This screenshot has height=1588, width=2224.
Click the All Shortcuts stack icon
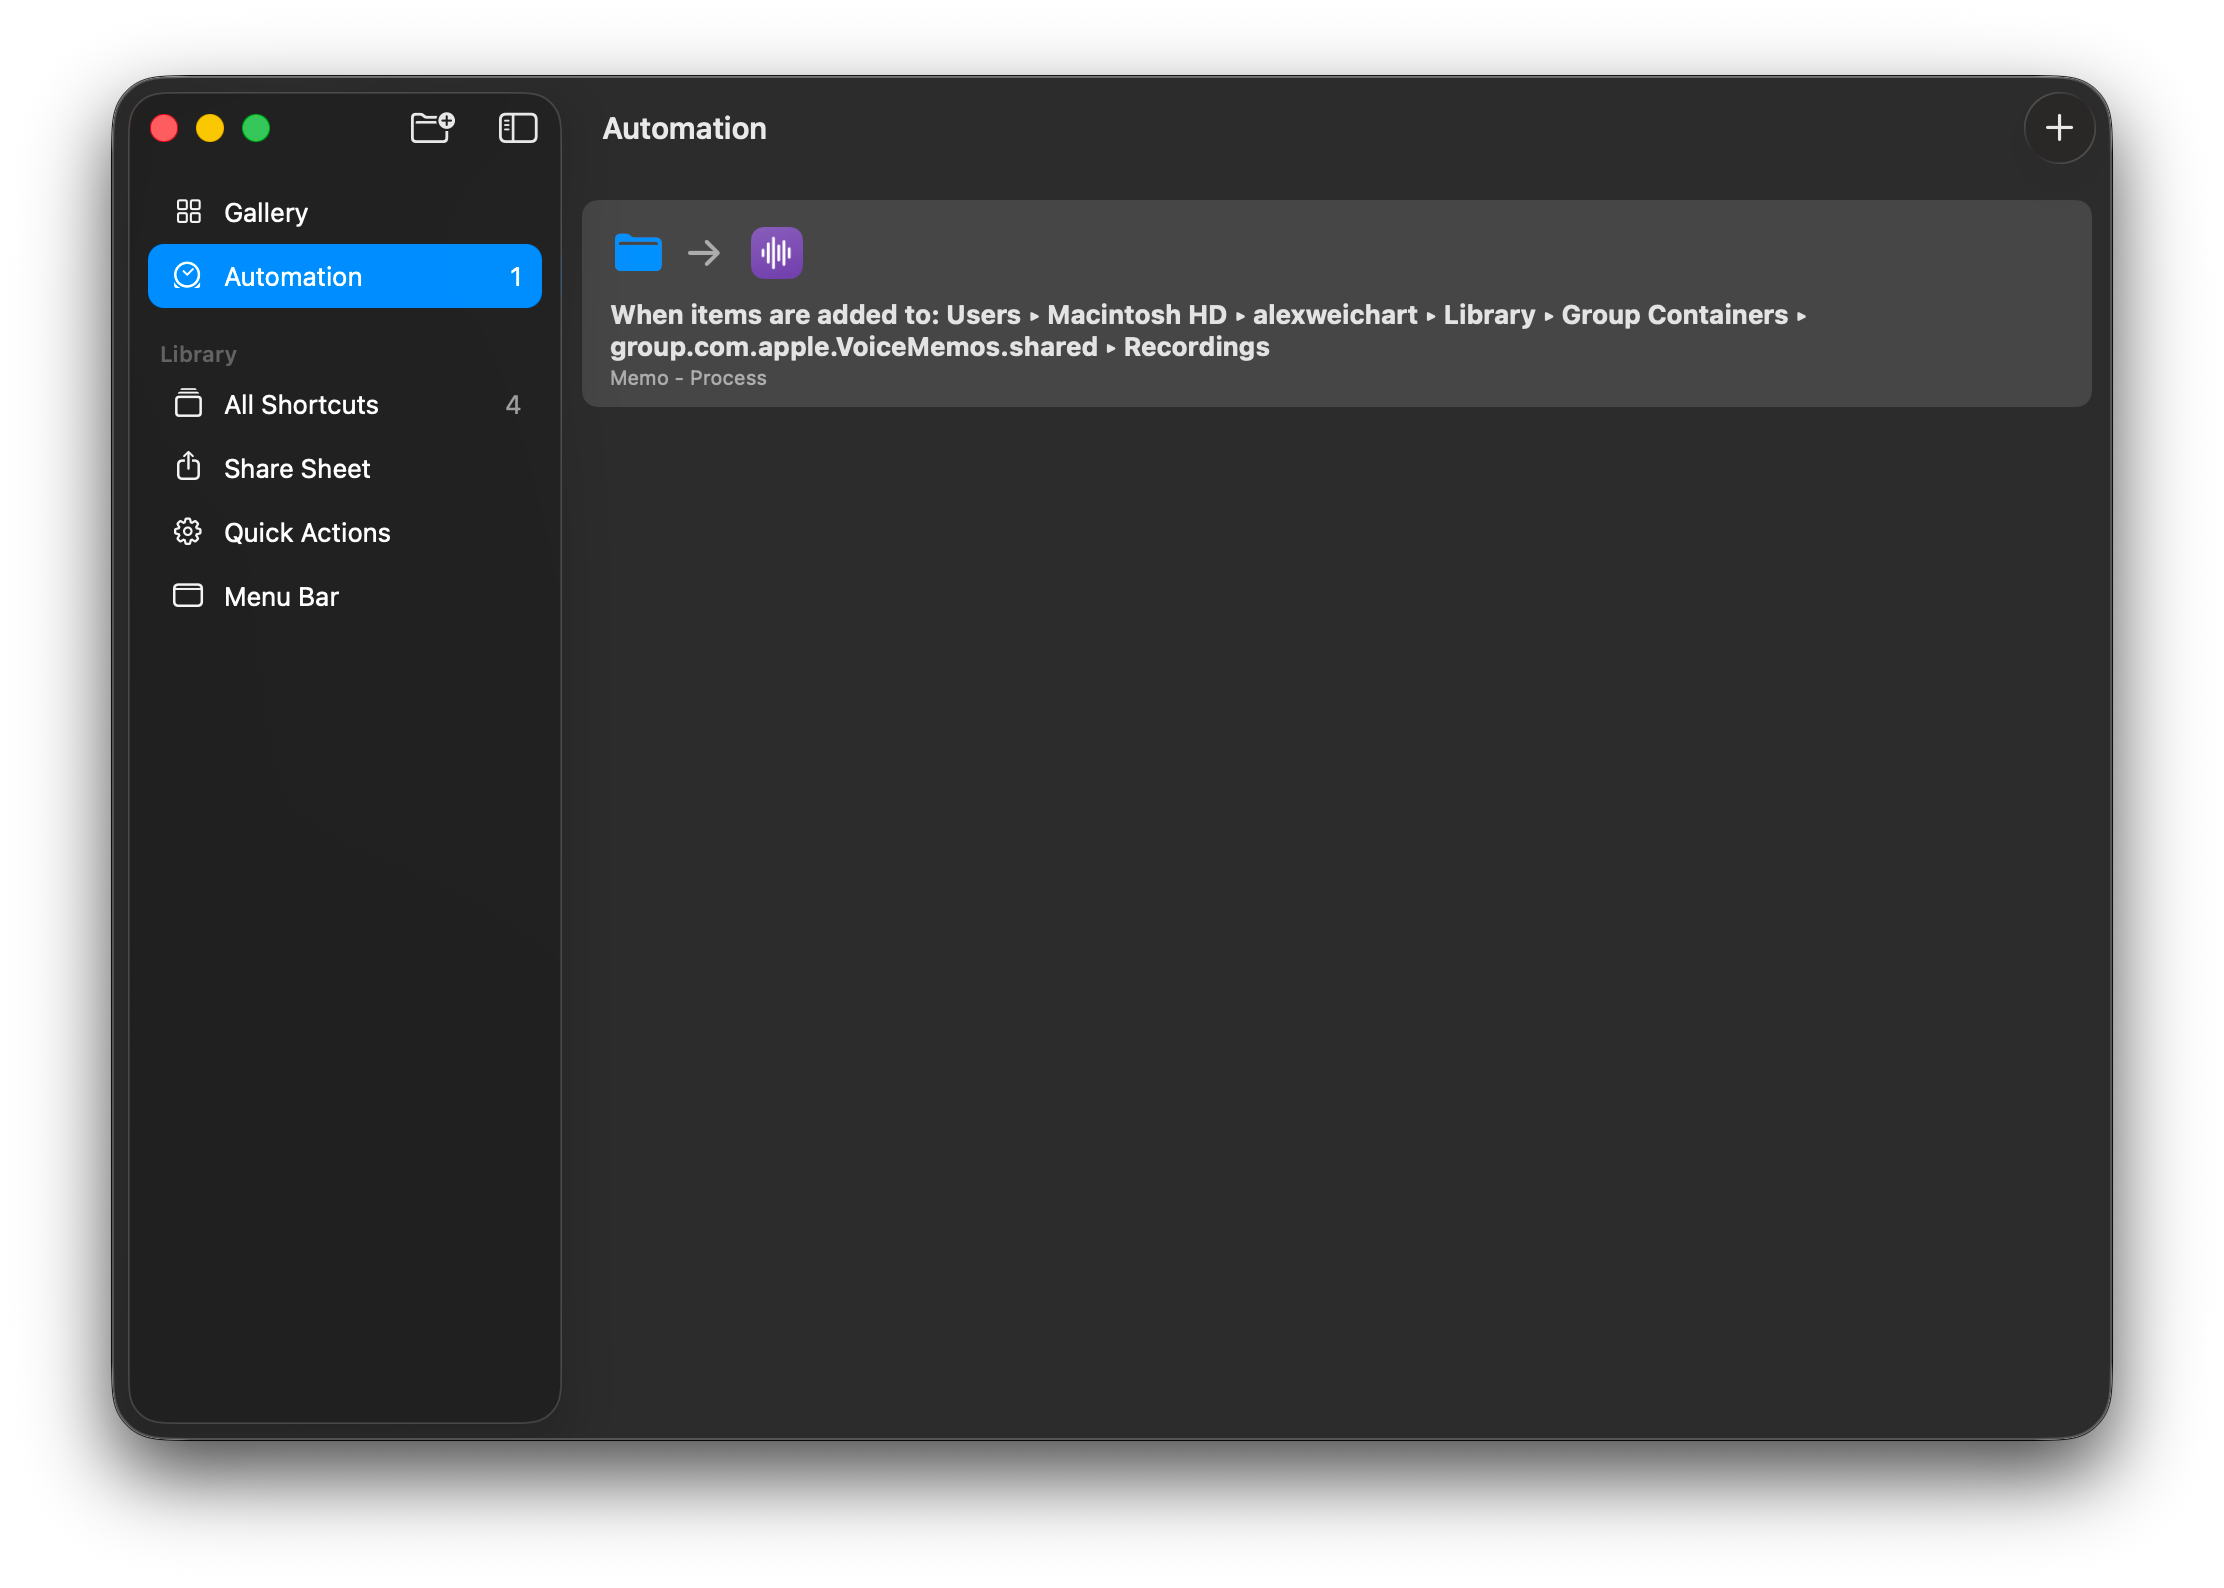(x=188, y=404)
